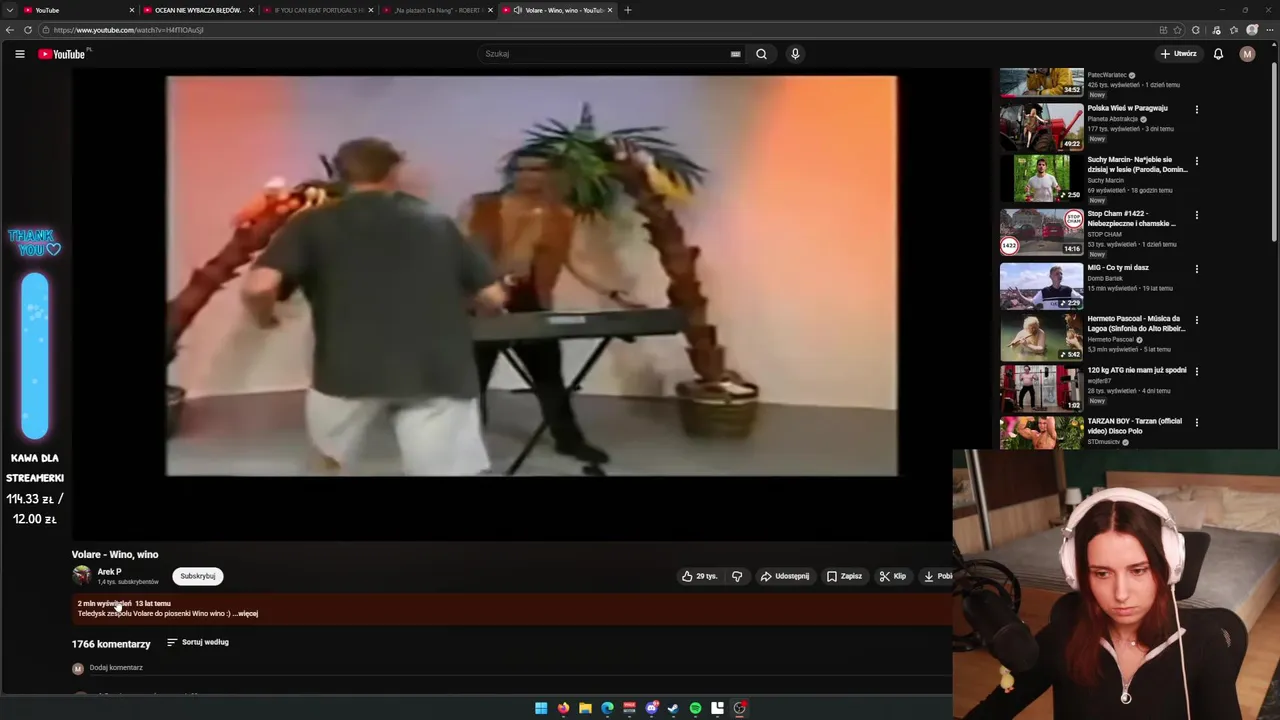Open the Stop Cham #1422 thumbnail
Viewport: 1280px width, 720px height.
click(1041, 232)
